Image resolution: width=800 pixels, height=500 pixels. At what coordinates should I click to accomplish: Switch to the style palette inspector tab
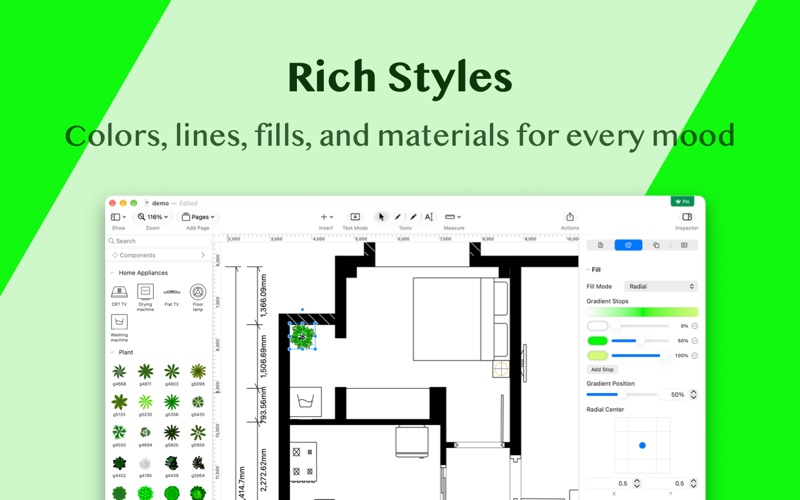(x=628, y=245)
